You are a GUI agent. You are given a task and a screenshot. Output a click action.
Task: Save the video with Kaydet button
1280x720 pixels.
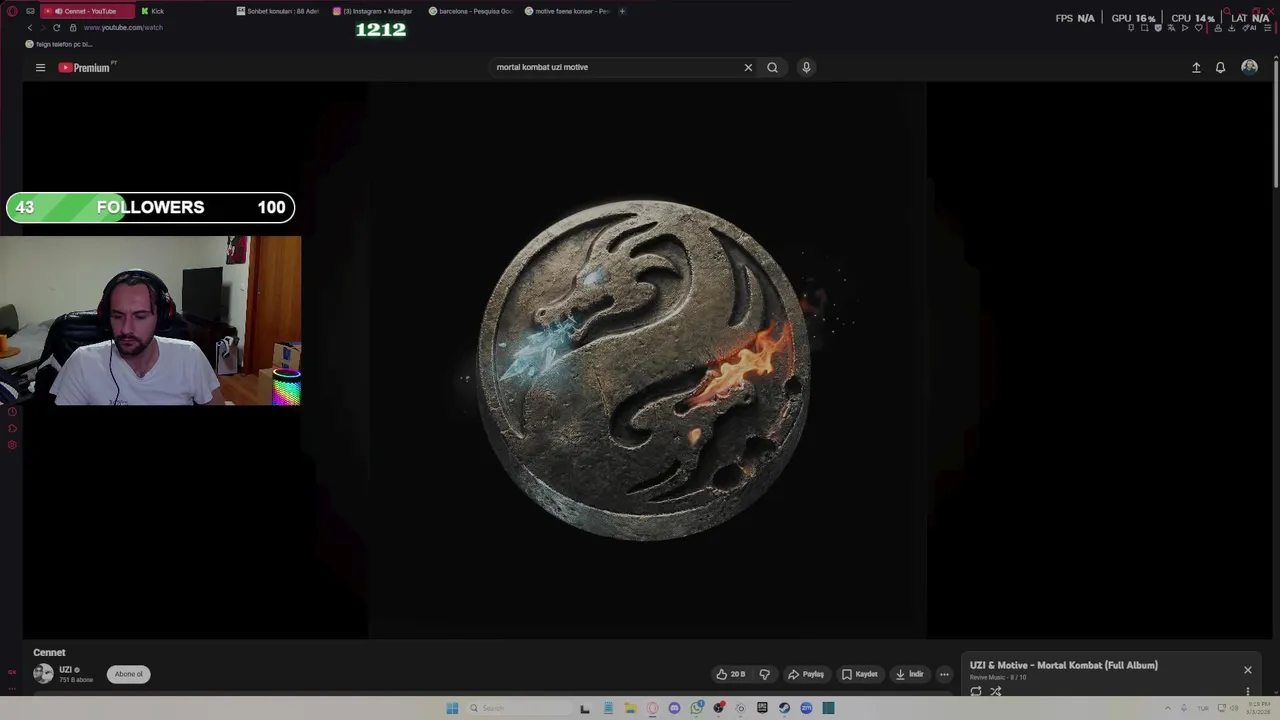[x=860, y=674]
